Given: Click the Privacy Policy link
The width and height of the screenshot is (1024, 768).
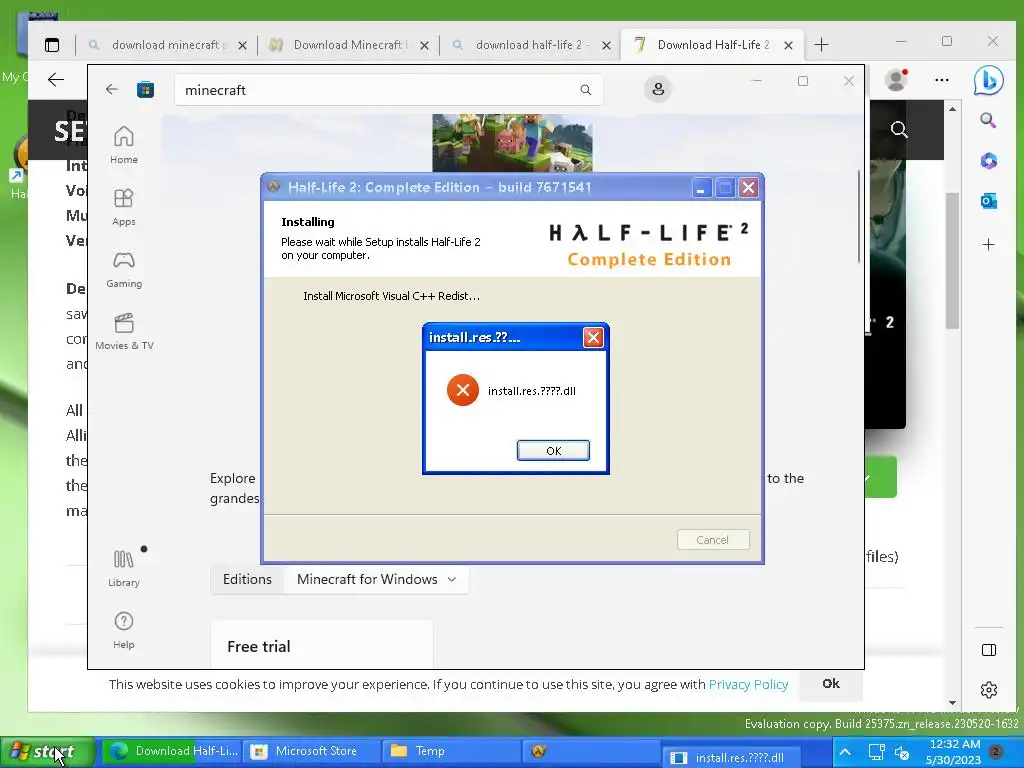Looking at the screenshot, I should 748,684.
